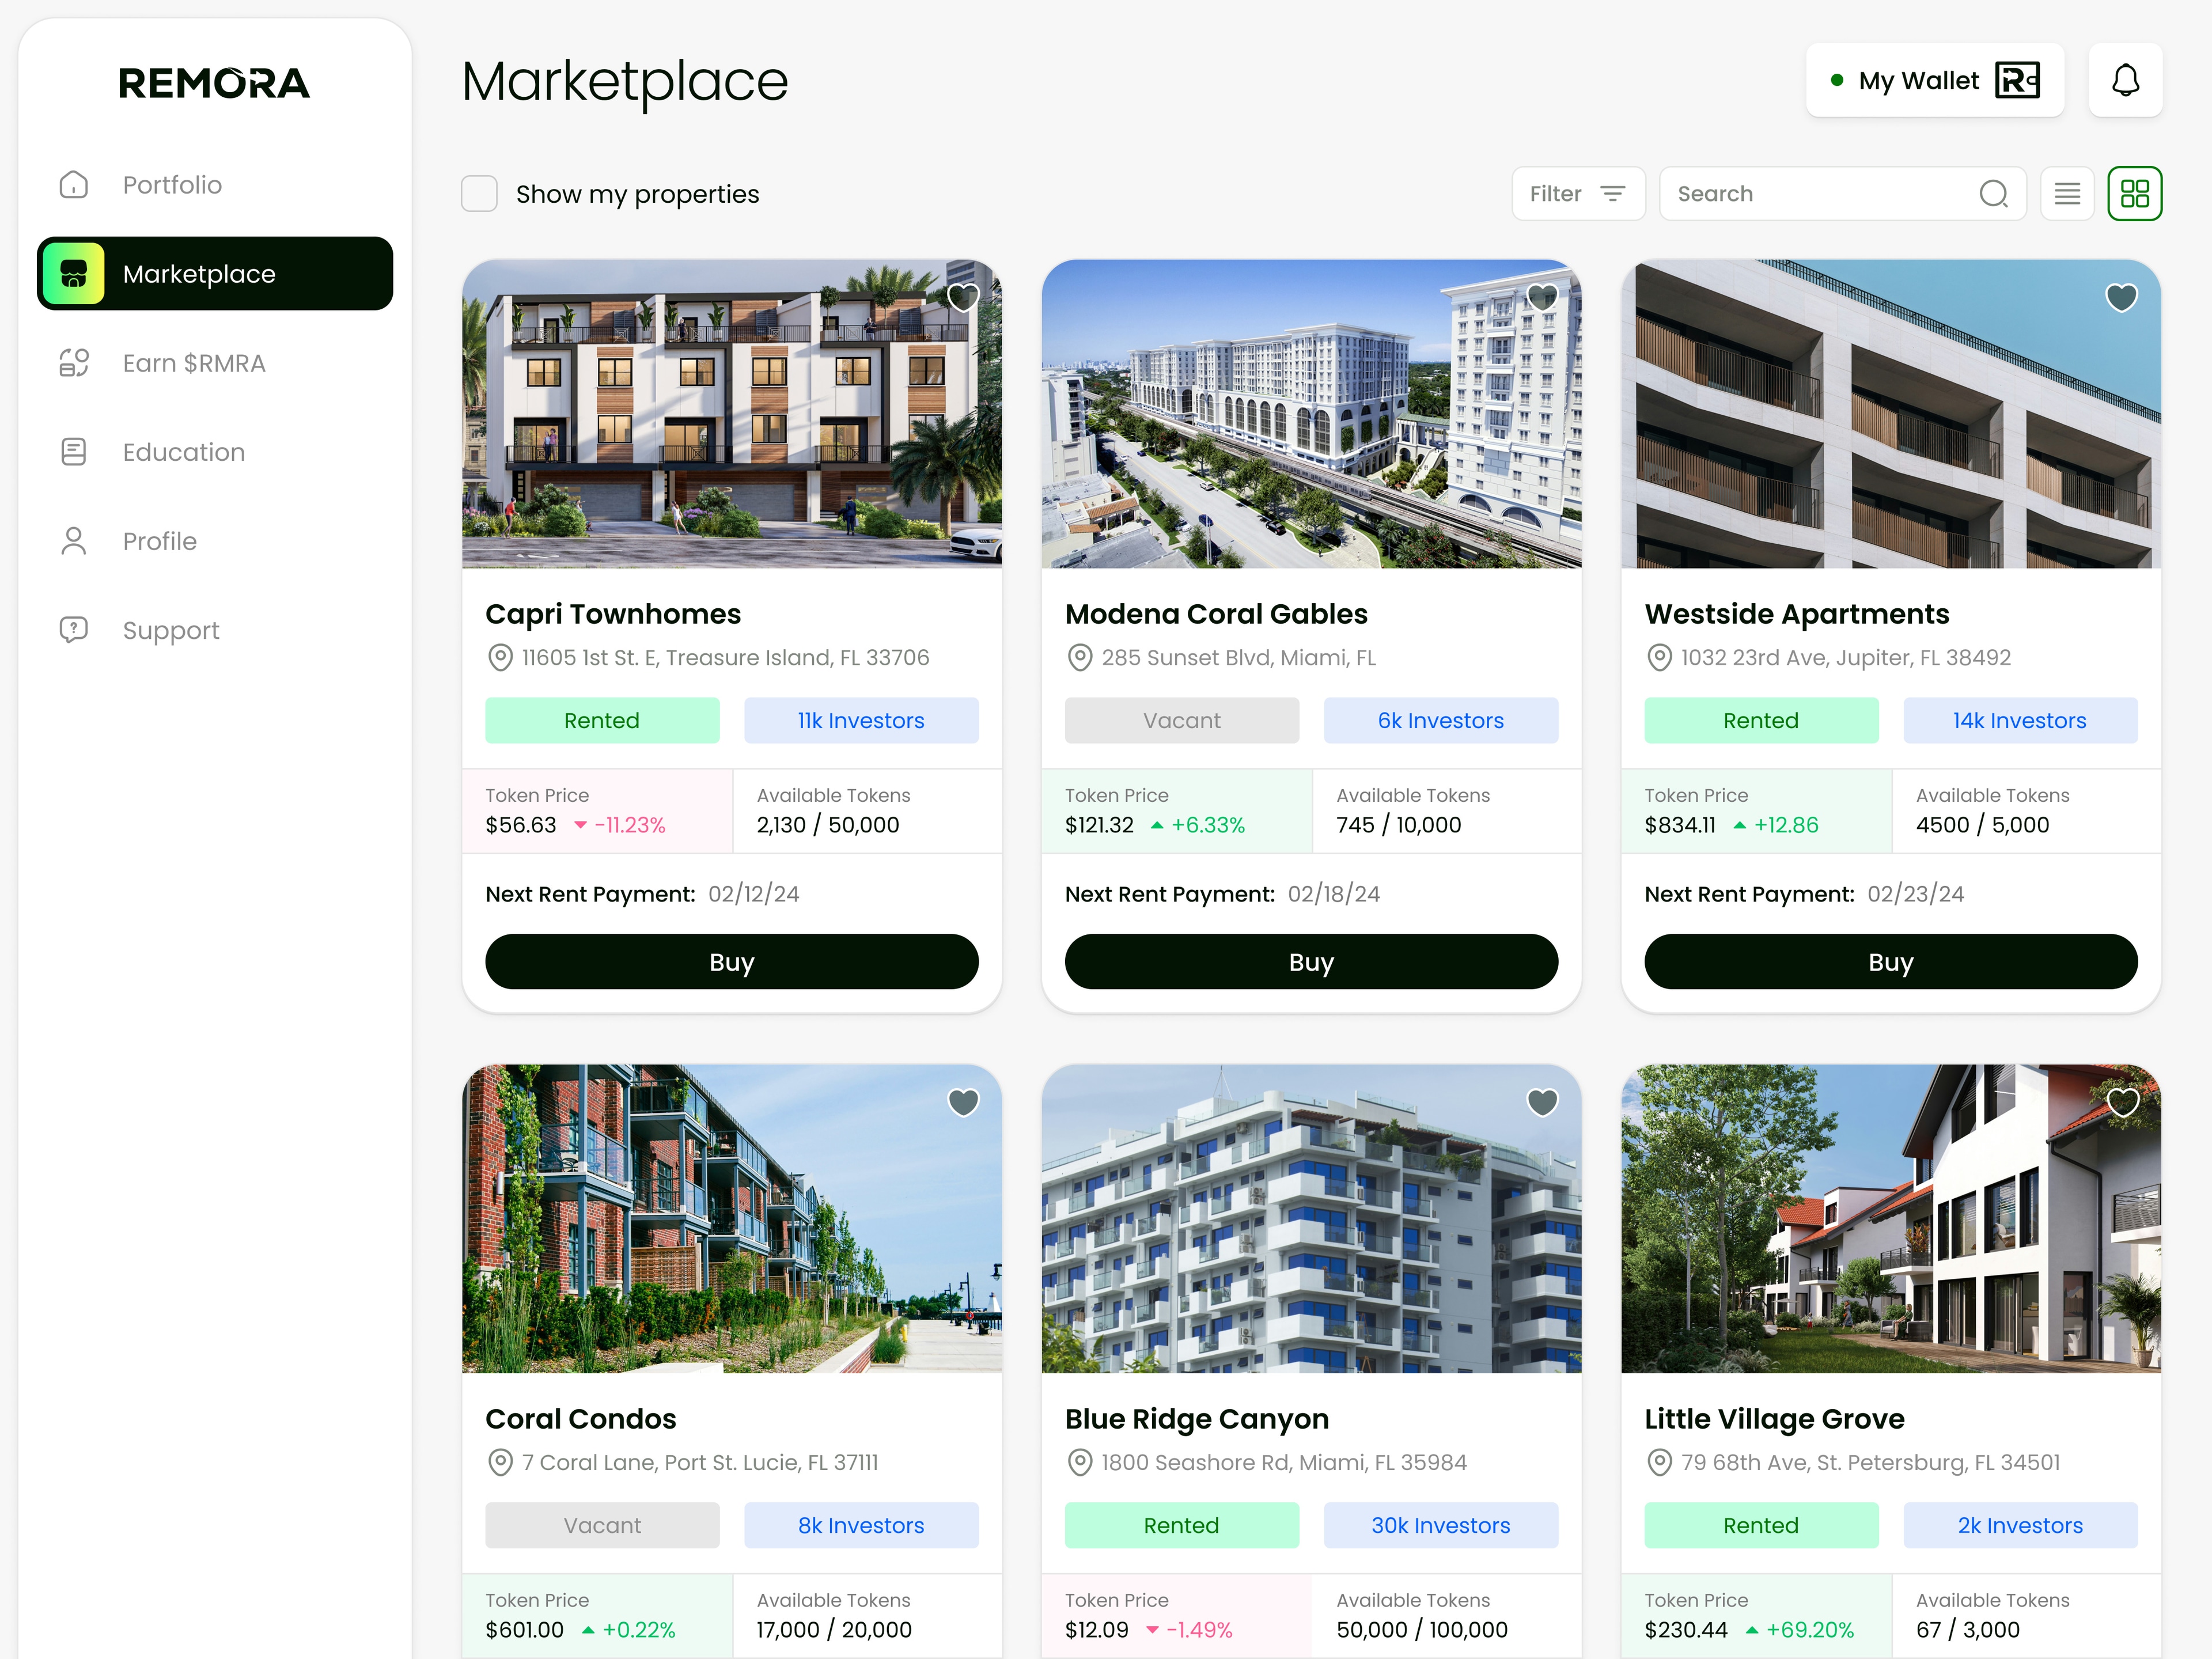Click the location pin for Capri Townhomes
Image resolution: width=2212 pixels, height=1659 pixels.
[x=500, y=658]
